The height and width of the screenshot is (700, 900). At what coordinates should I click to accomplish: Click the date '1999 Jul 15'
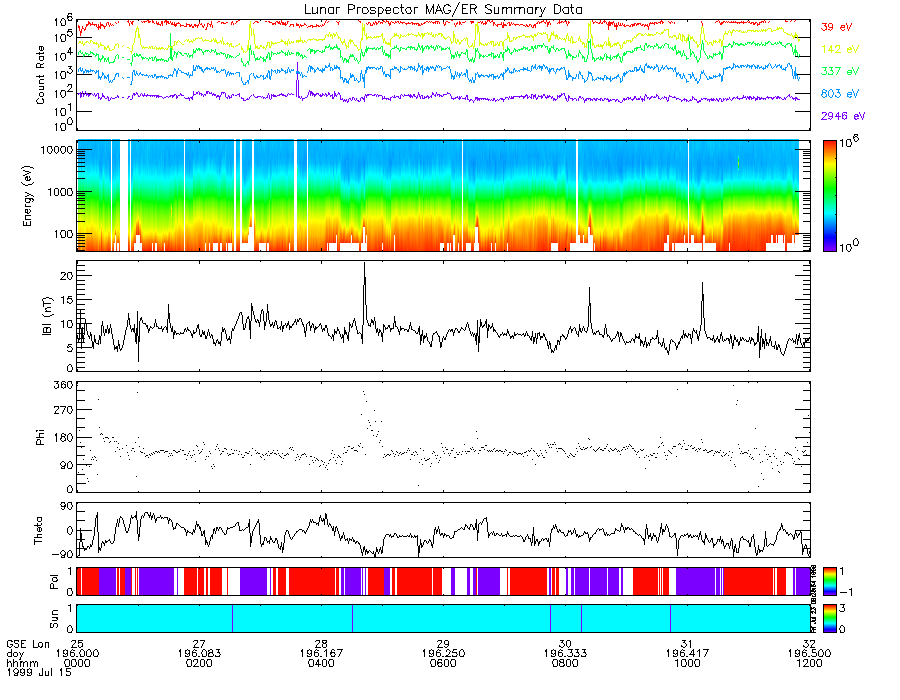click(39, 672)
